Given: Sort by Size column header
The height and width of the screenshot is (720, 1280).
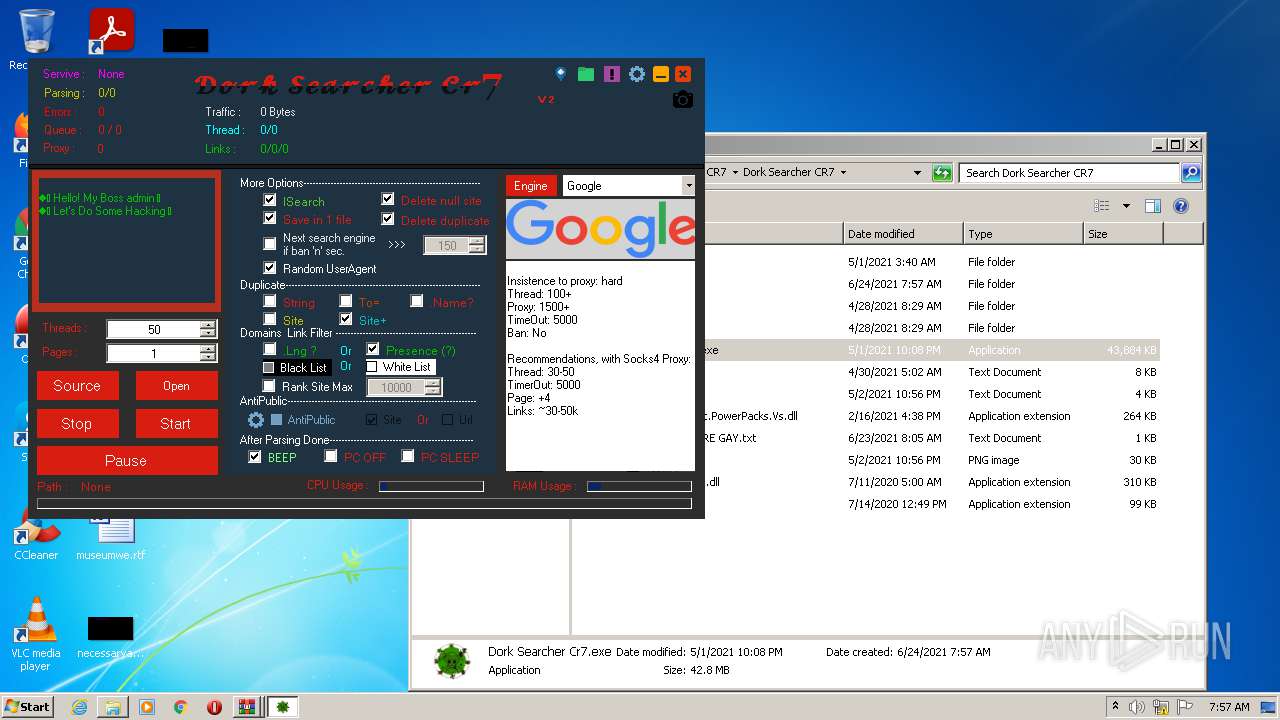Looking at the screenshot, I should tap(1123, 234).
